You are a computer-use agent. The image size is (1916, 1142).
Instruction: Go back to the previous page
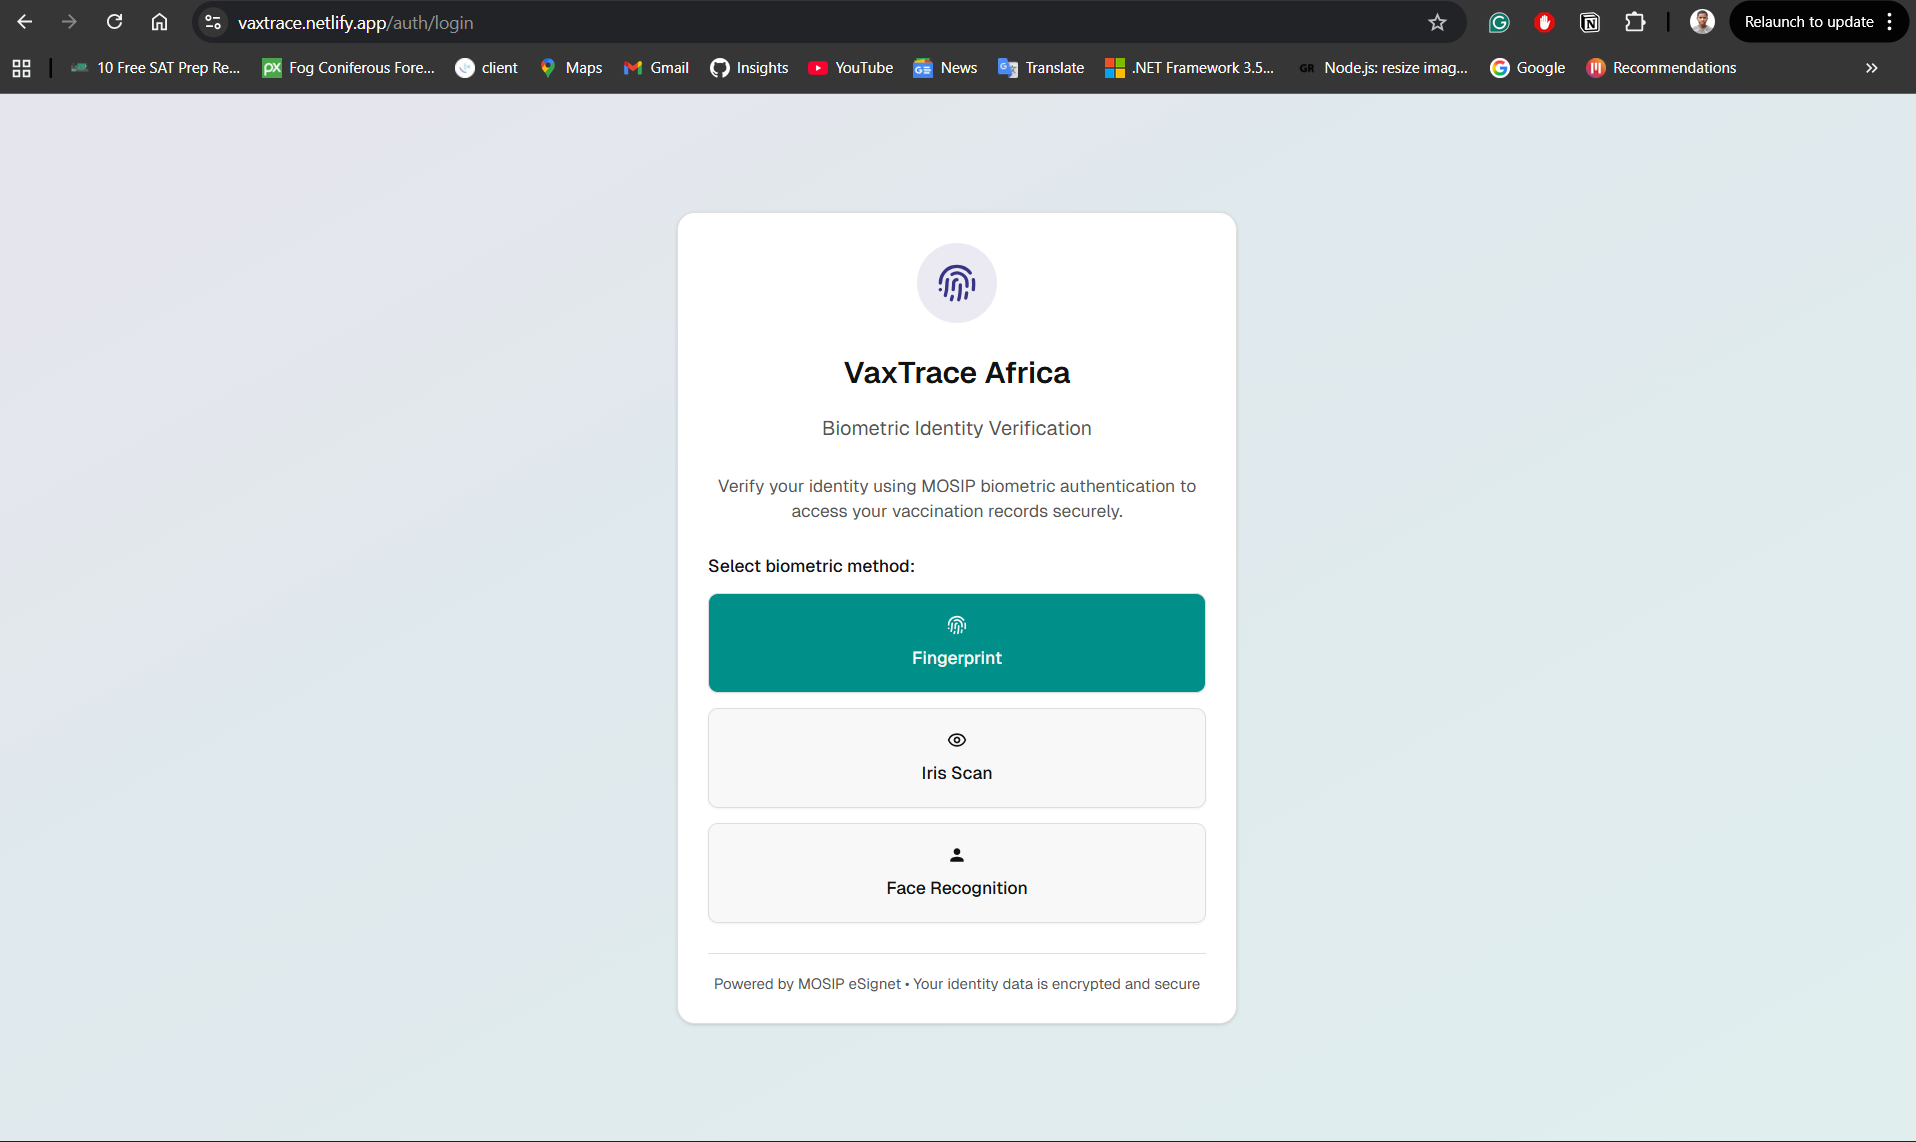[25, 22]
